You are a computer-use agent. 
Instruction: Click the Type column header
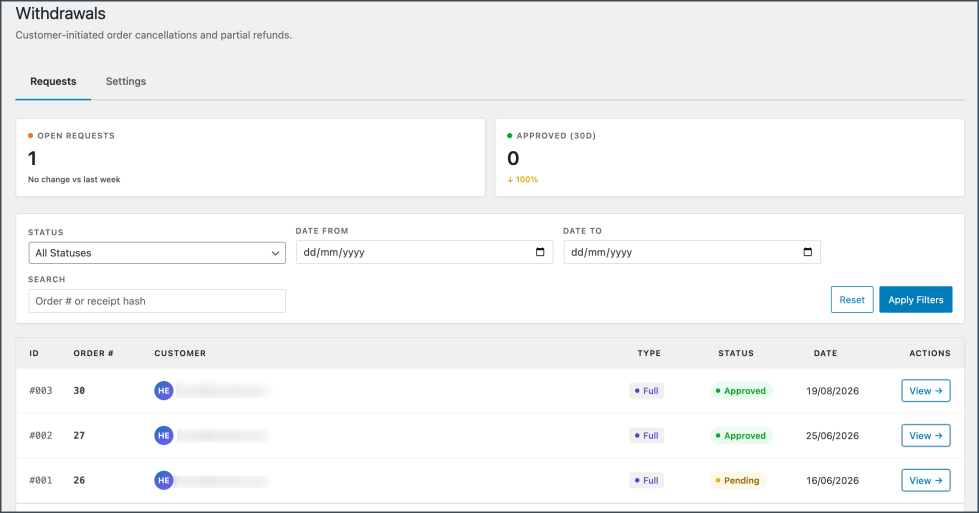[649, 353]
